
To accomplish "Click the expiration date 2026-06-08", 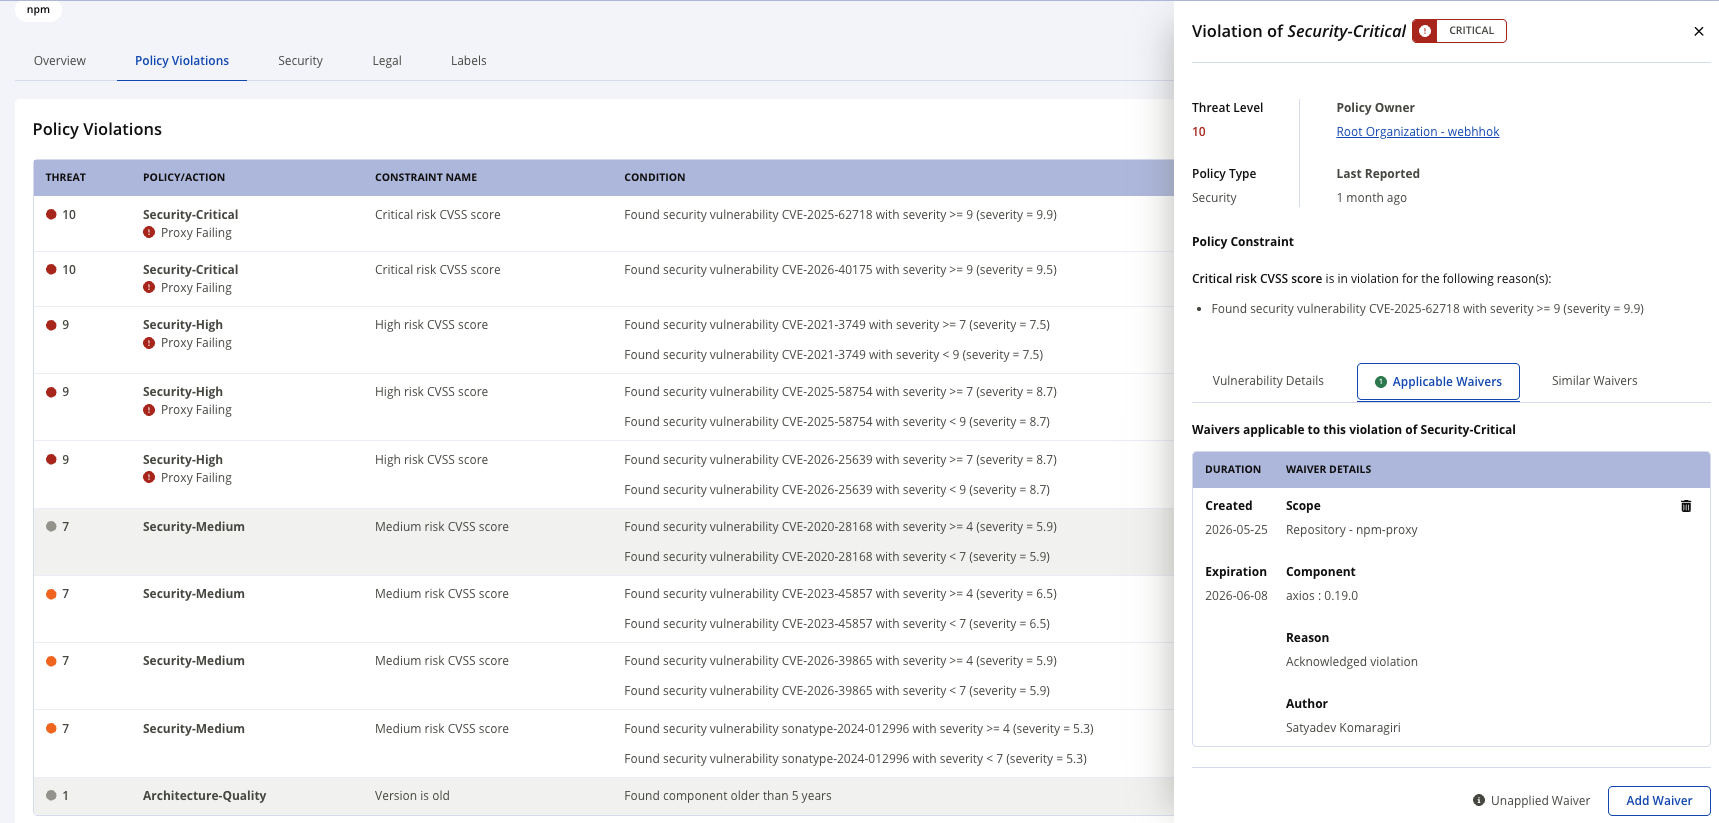I will click(1236, 596).
